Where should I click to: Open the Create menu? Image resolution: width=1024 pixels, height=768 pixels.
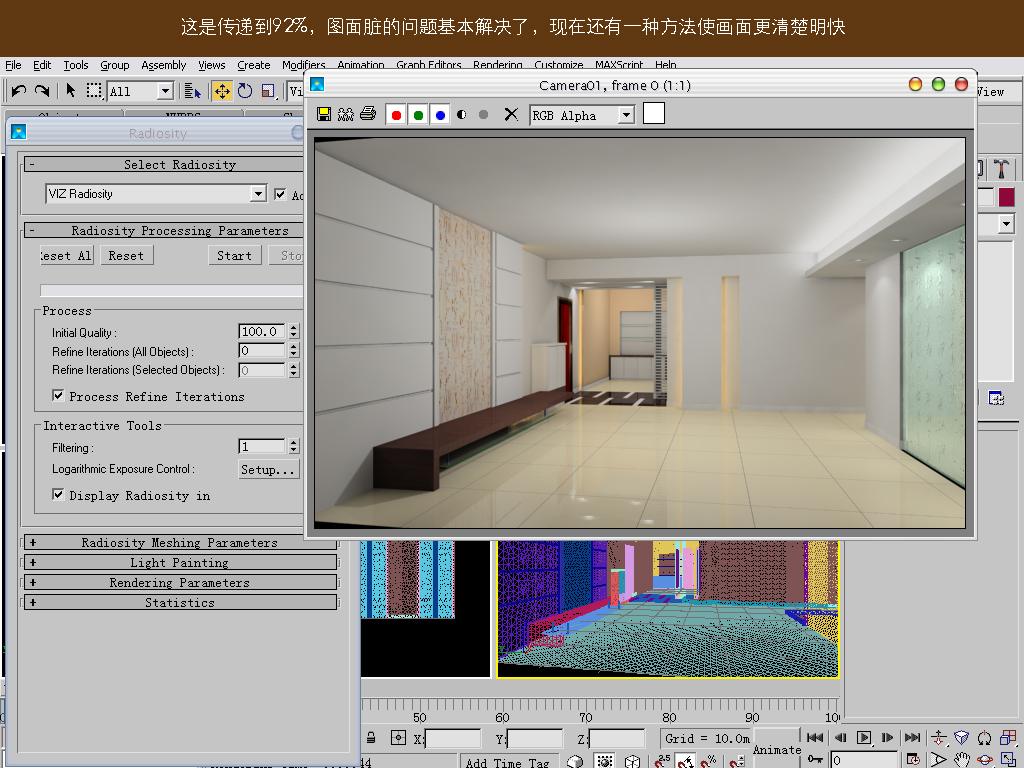253,65
